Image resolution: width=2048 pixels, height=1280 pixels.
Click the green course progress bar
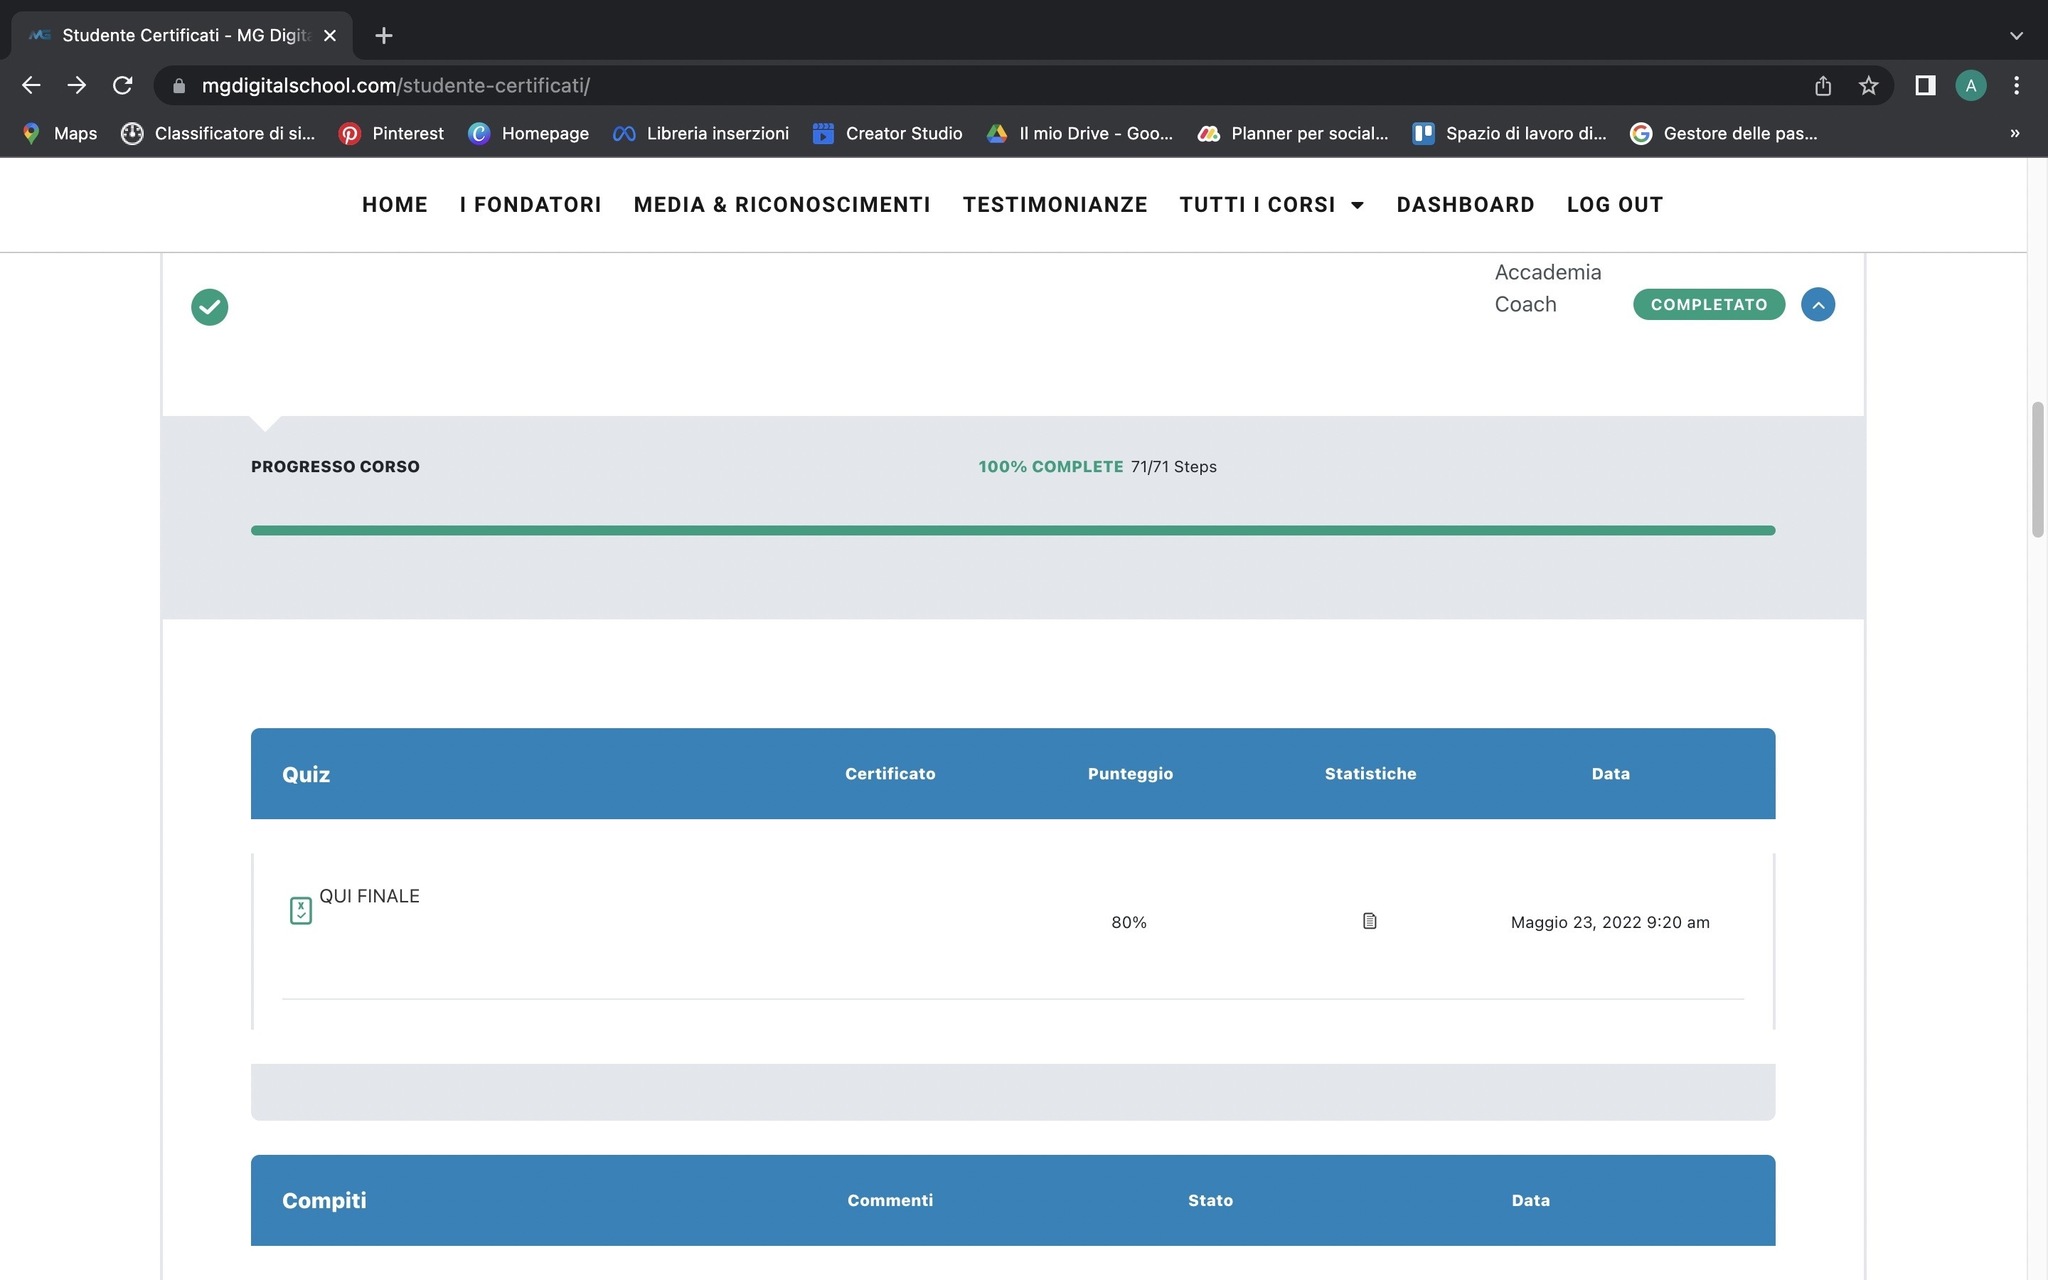click(1012, 530)
